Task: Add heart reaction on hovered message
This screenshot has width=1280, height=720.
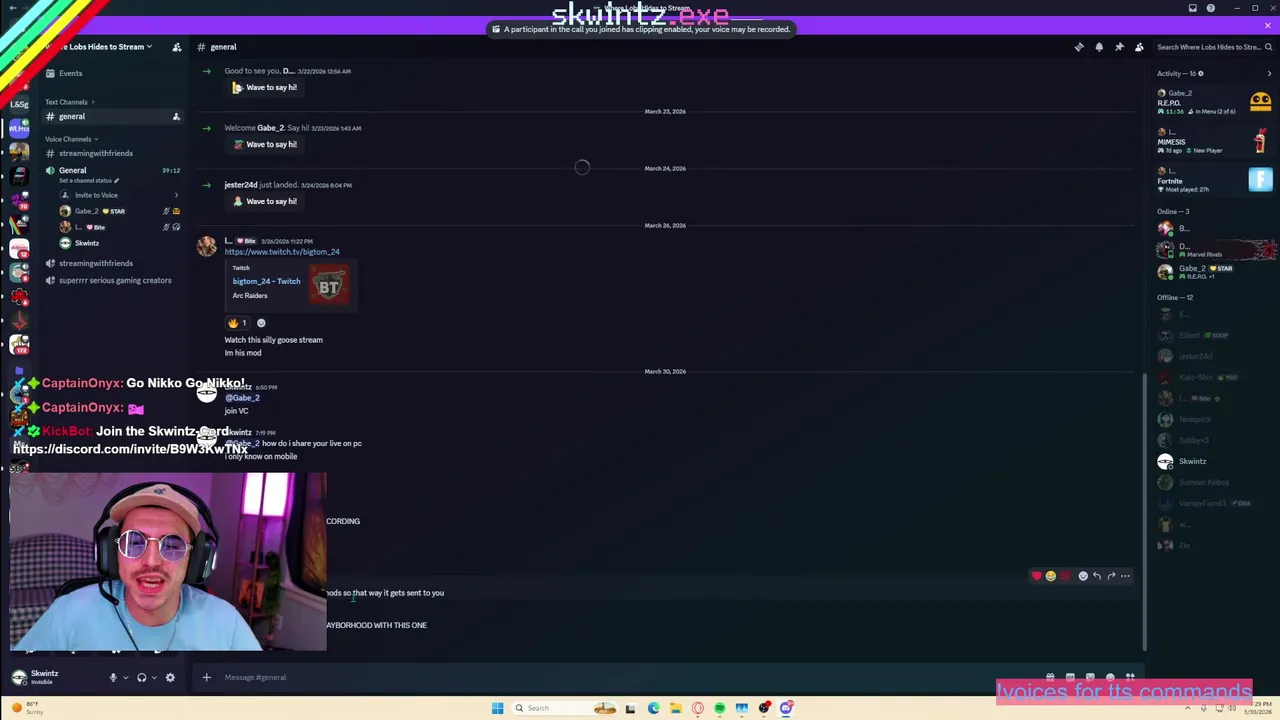Action: 1037,576
